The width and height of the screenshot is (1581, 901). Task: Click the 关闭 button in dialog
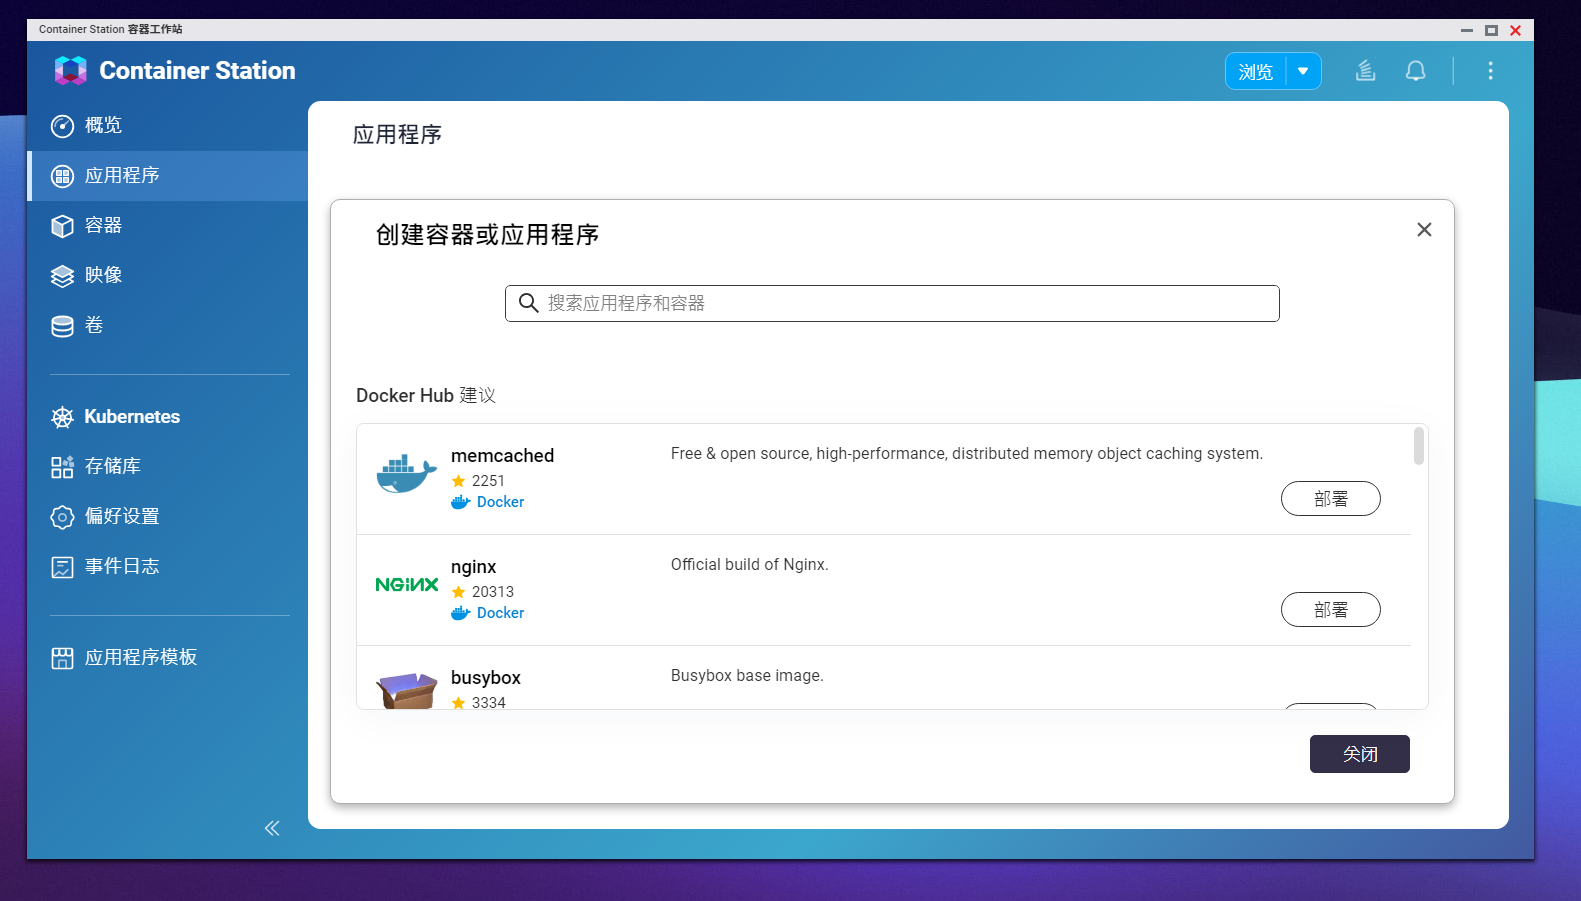click(1359, 754)
